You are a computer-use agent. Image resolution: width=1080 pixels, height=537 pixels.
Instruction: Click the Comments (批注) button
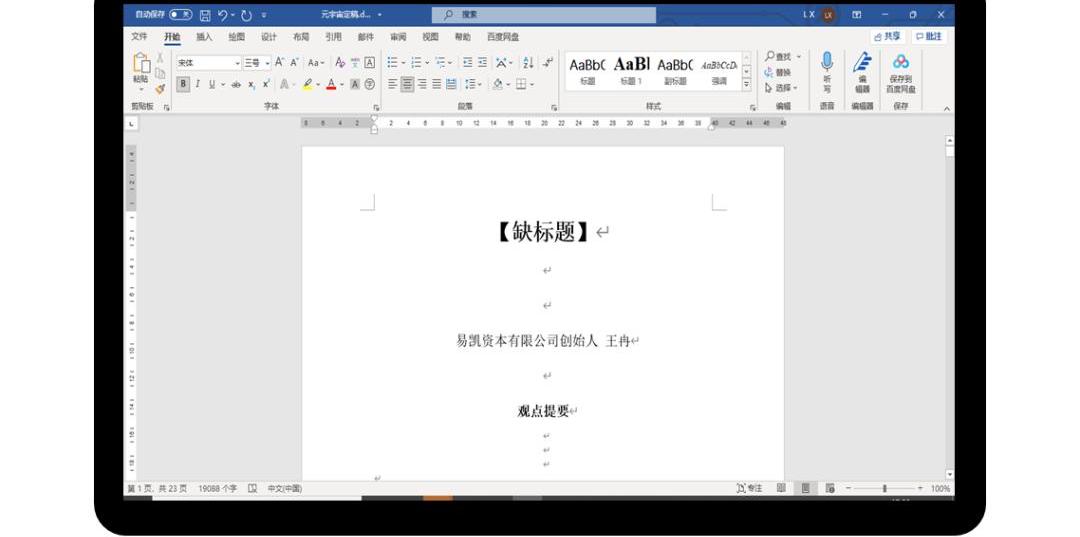pos(928,37)
